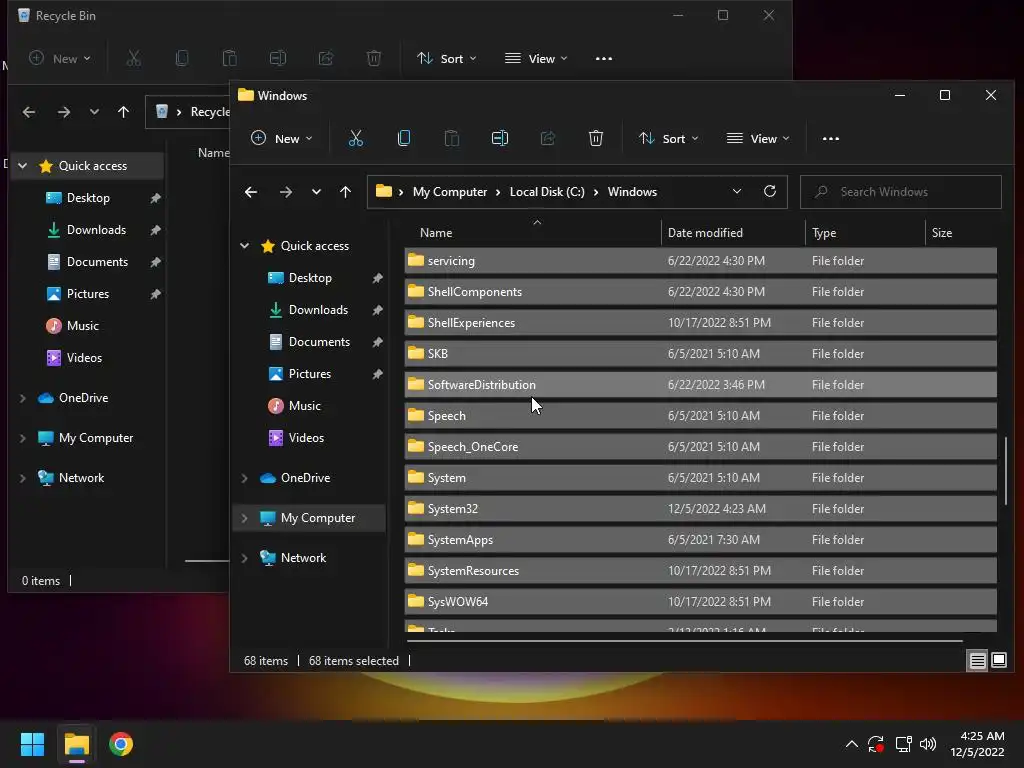This screenshot has width=1024, height=768.
Task: Click the Share icon in Windows window toolbar
Action: (x=548, y=138)
